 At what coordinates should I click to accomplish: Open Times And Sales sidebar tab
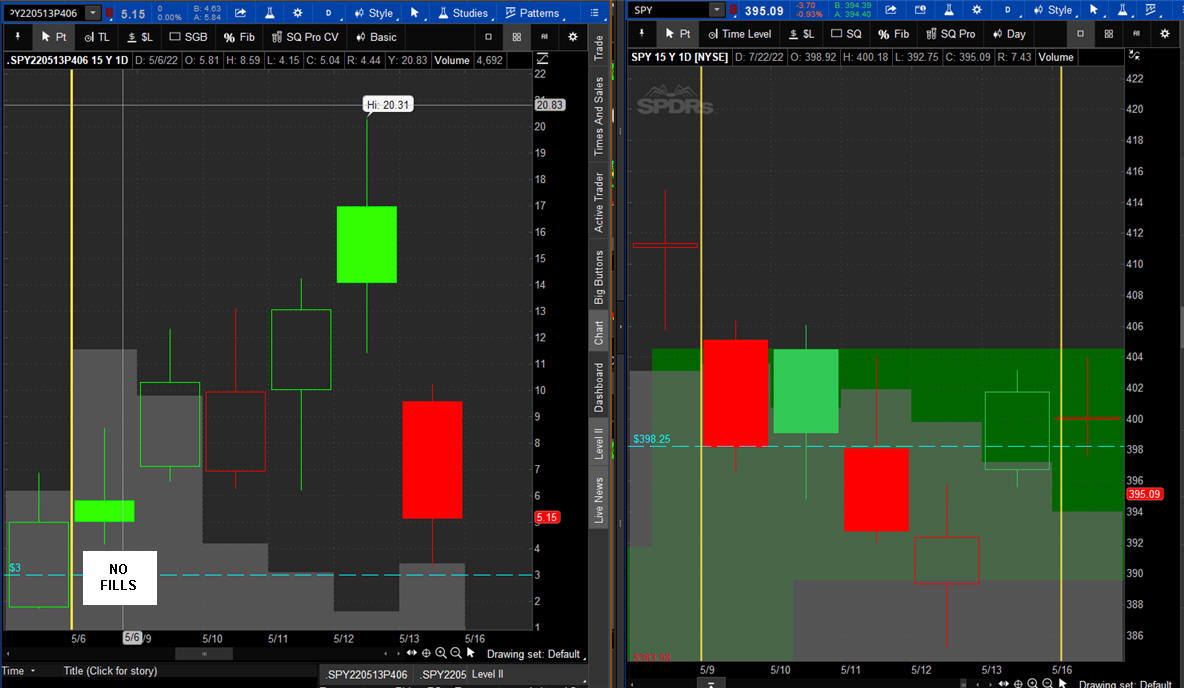tap(598, 116)
